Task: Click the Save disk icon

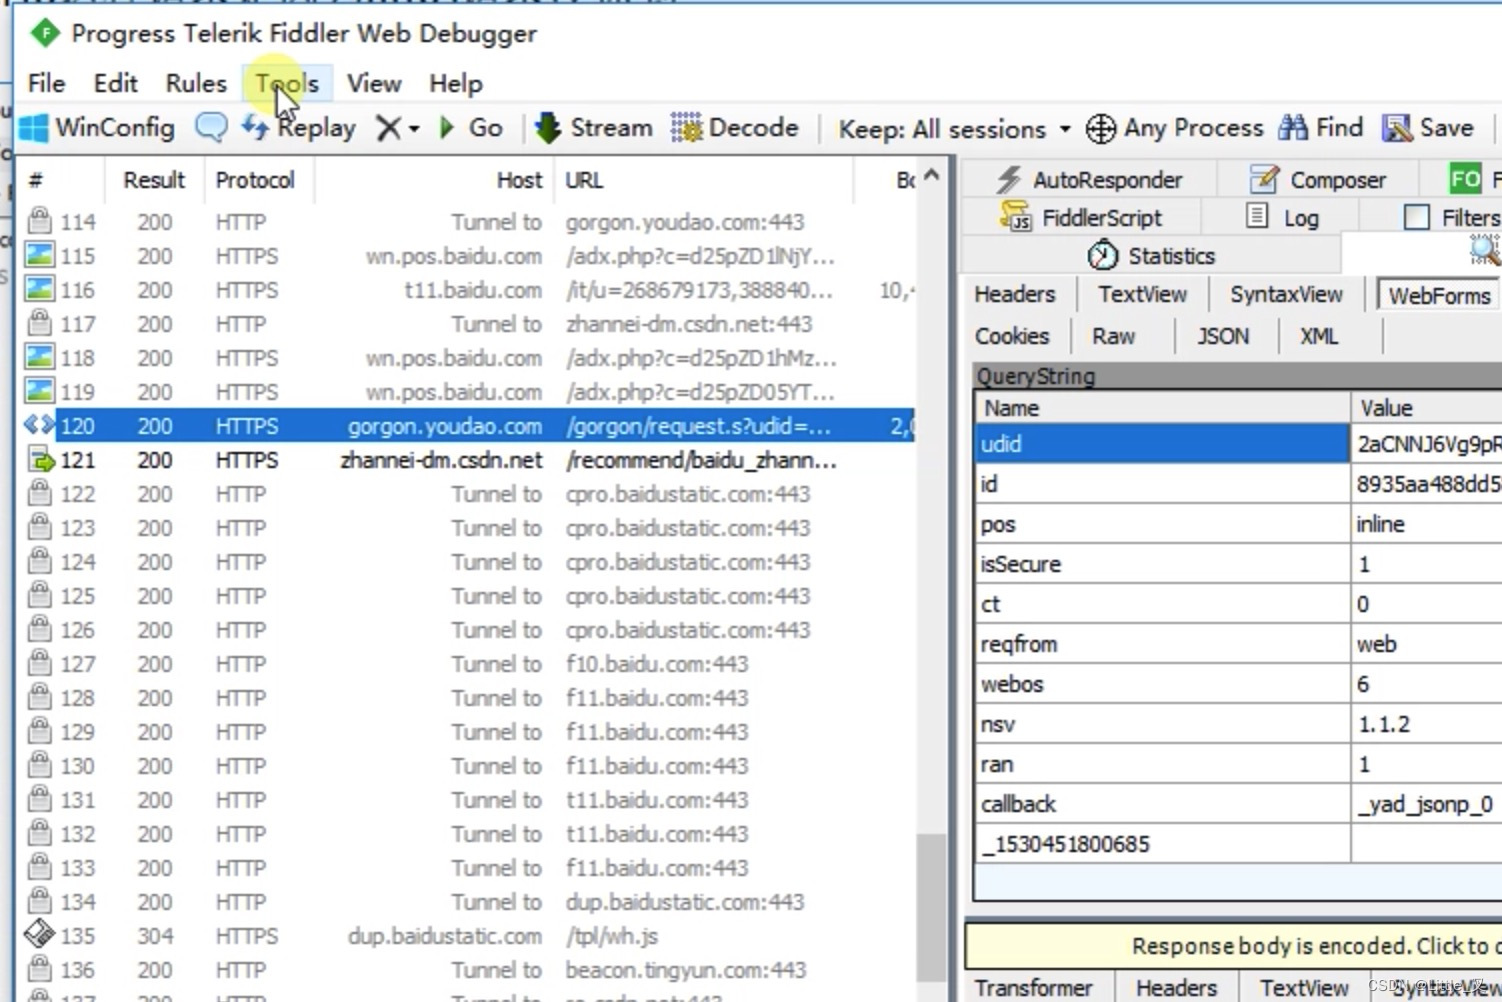Action: 1396,128
